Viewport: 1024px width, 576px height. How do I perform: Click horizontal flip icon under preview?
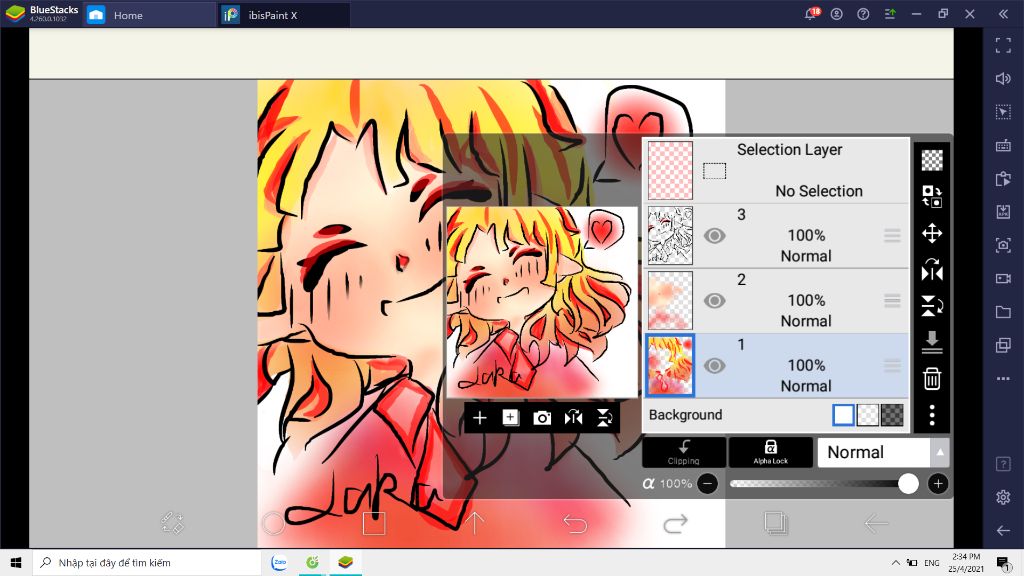573,418
